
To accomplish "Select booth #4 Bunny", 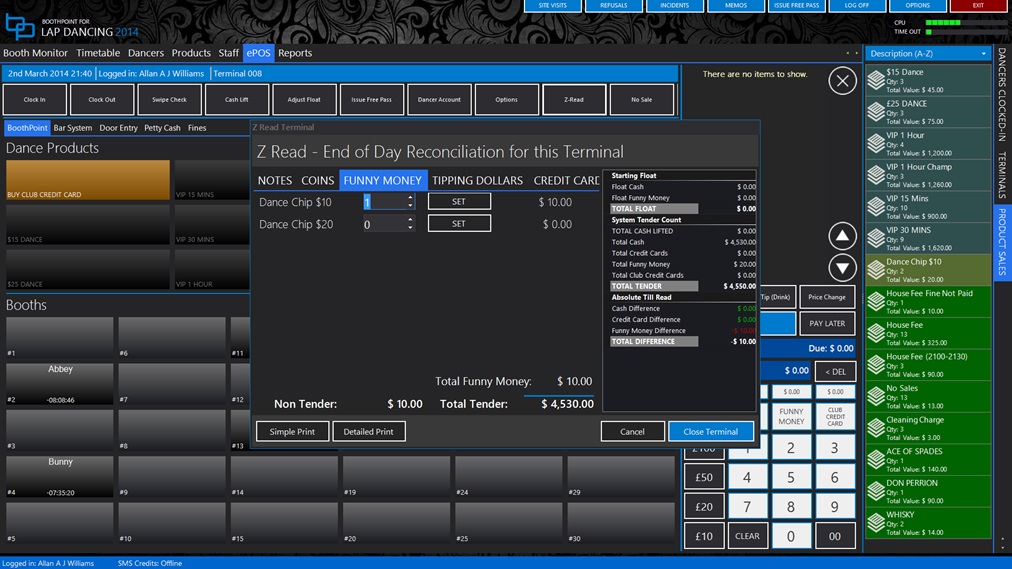I will (59, 477).
